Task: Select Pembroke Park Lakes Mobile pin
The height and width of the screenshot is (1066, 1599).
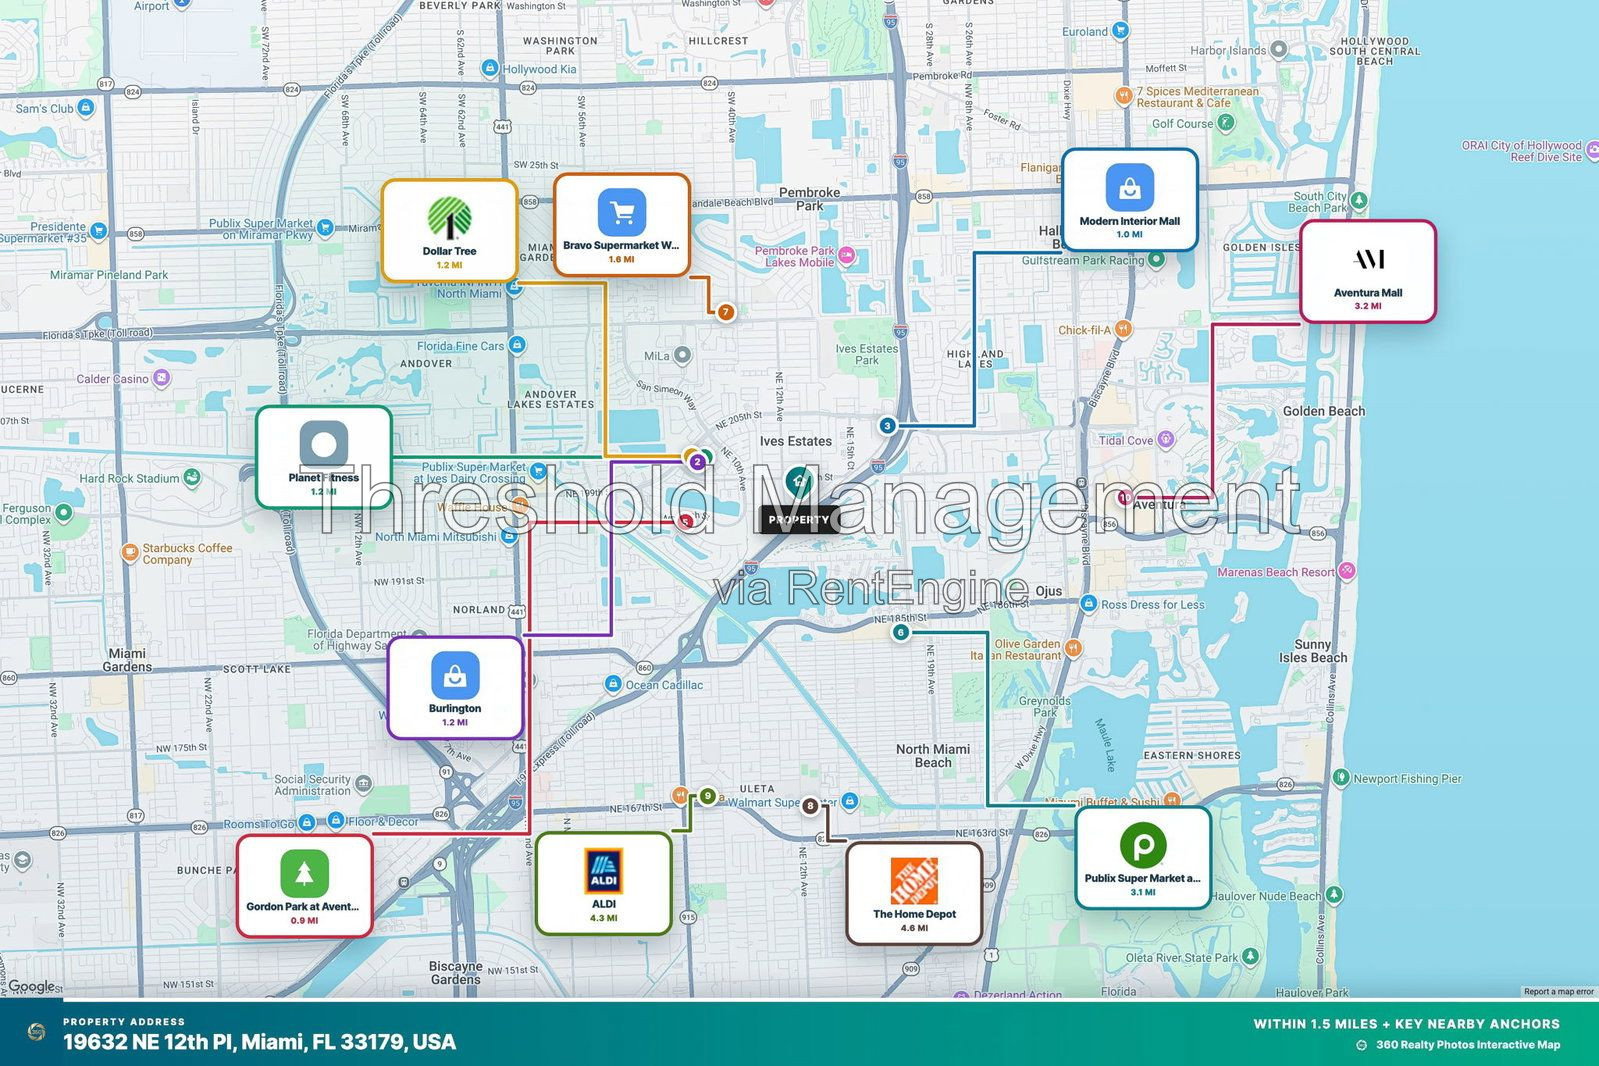Action: coord(847,255)
